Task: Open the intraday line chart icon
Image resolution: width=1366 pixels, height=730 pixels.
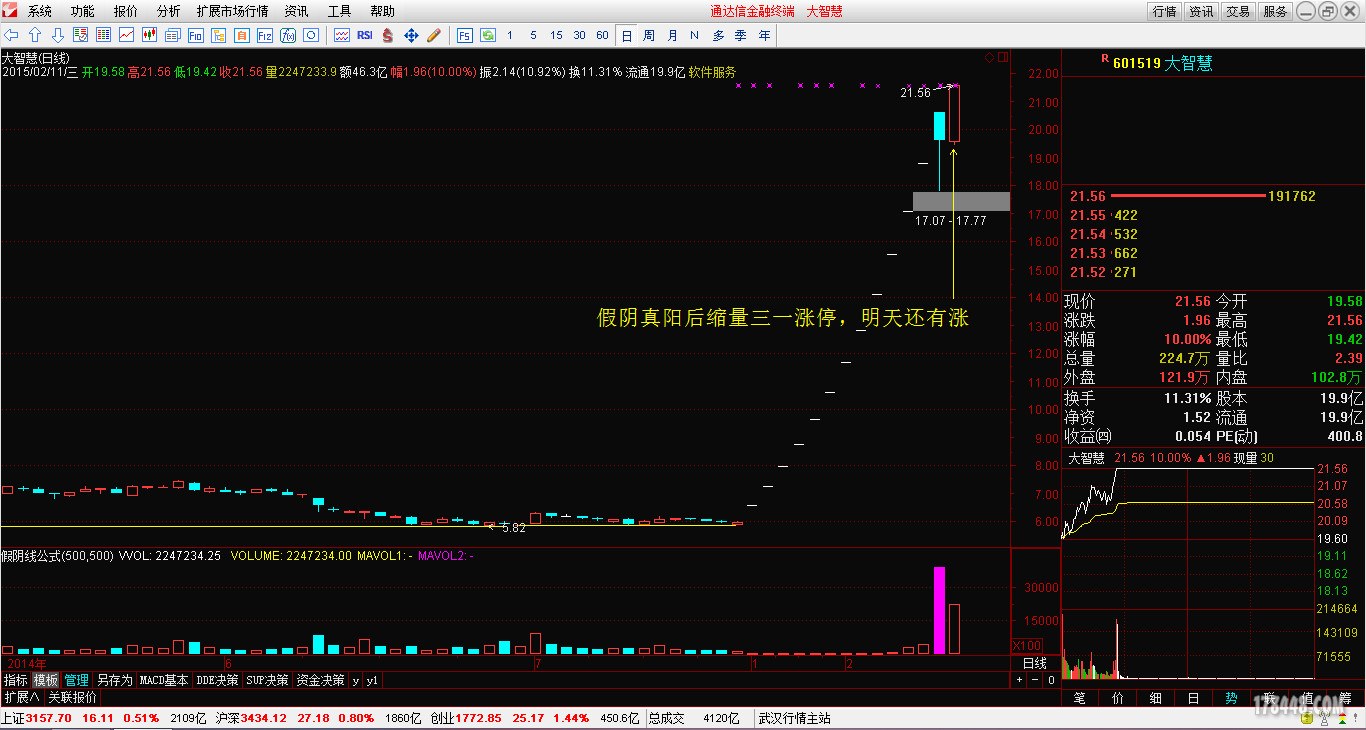Action: (126, 35)
